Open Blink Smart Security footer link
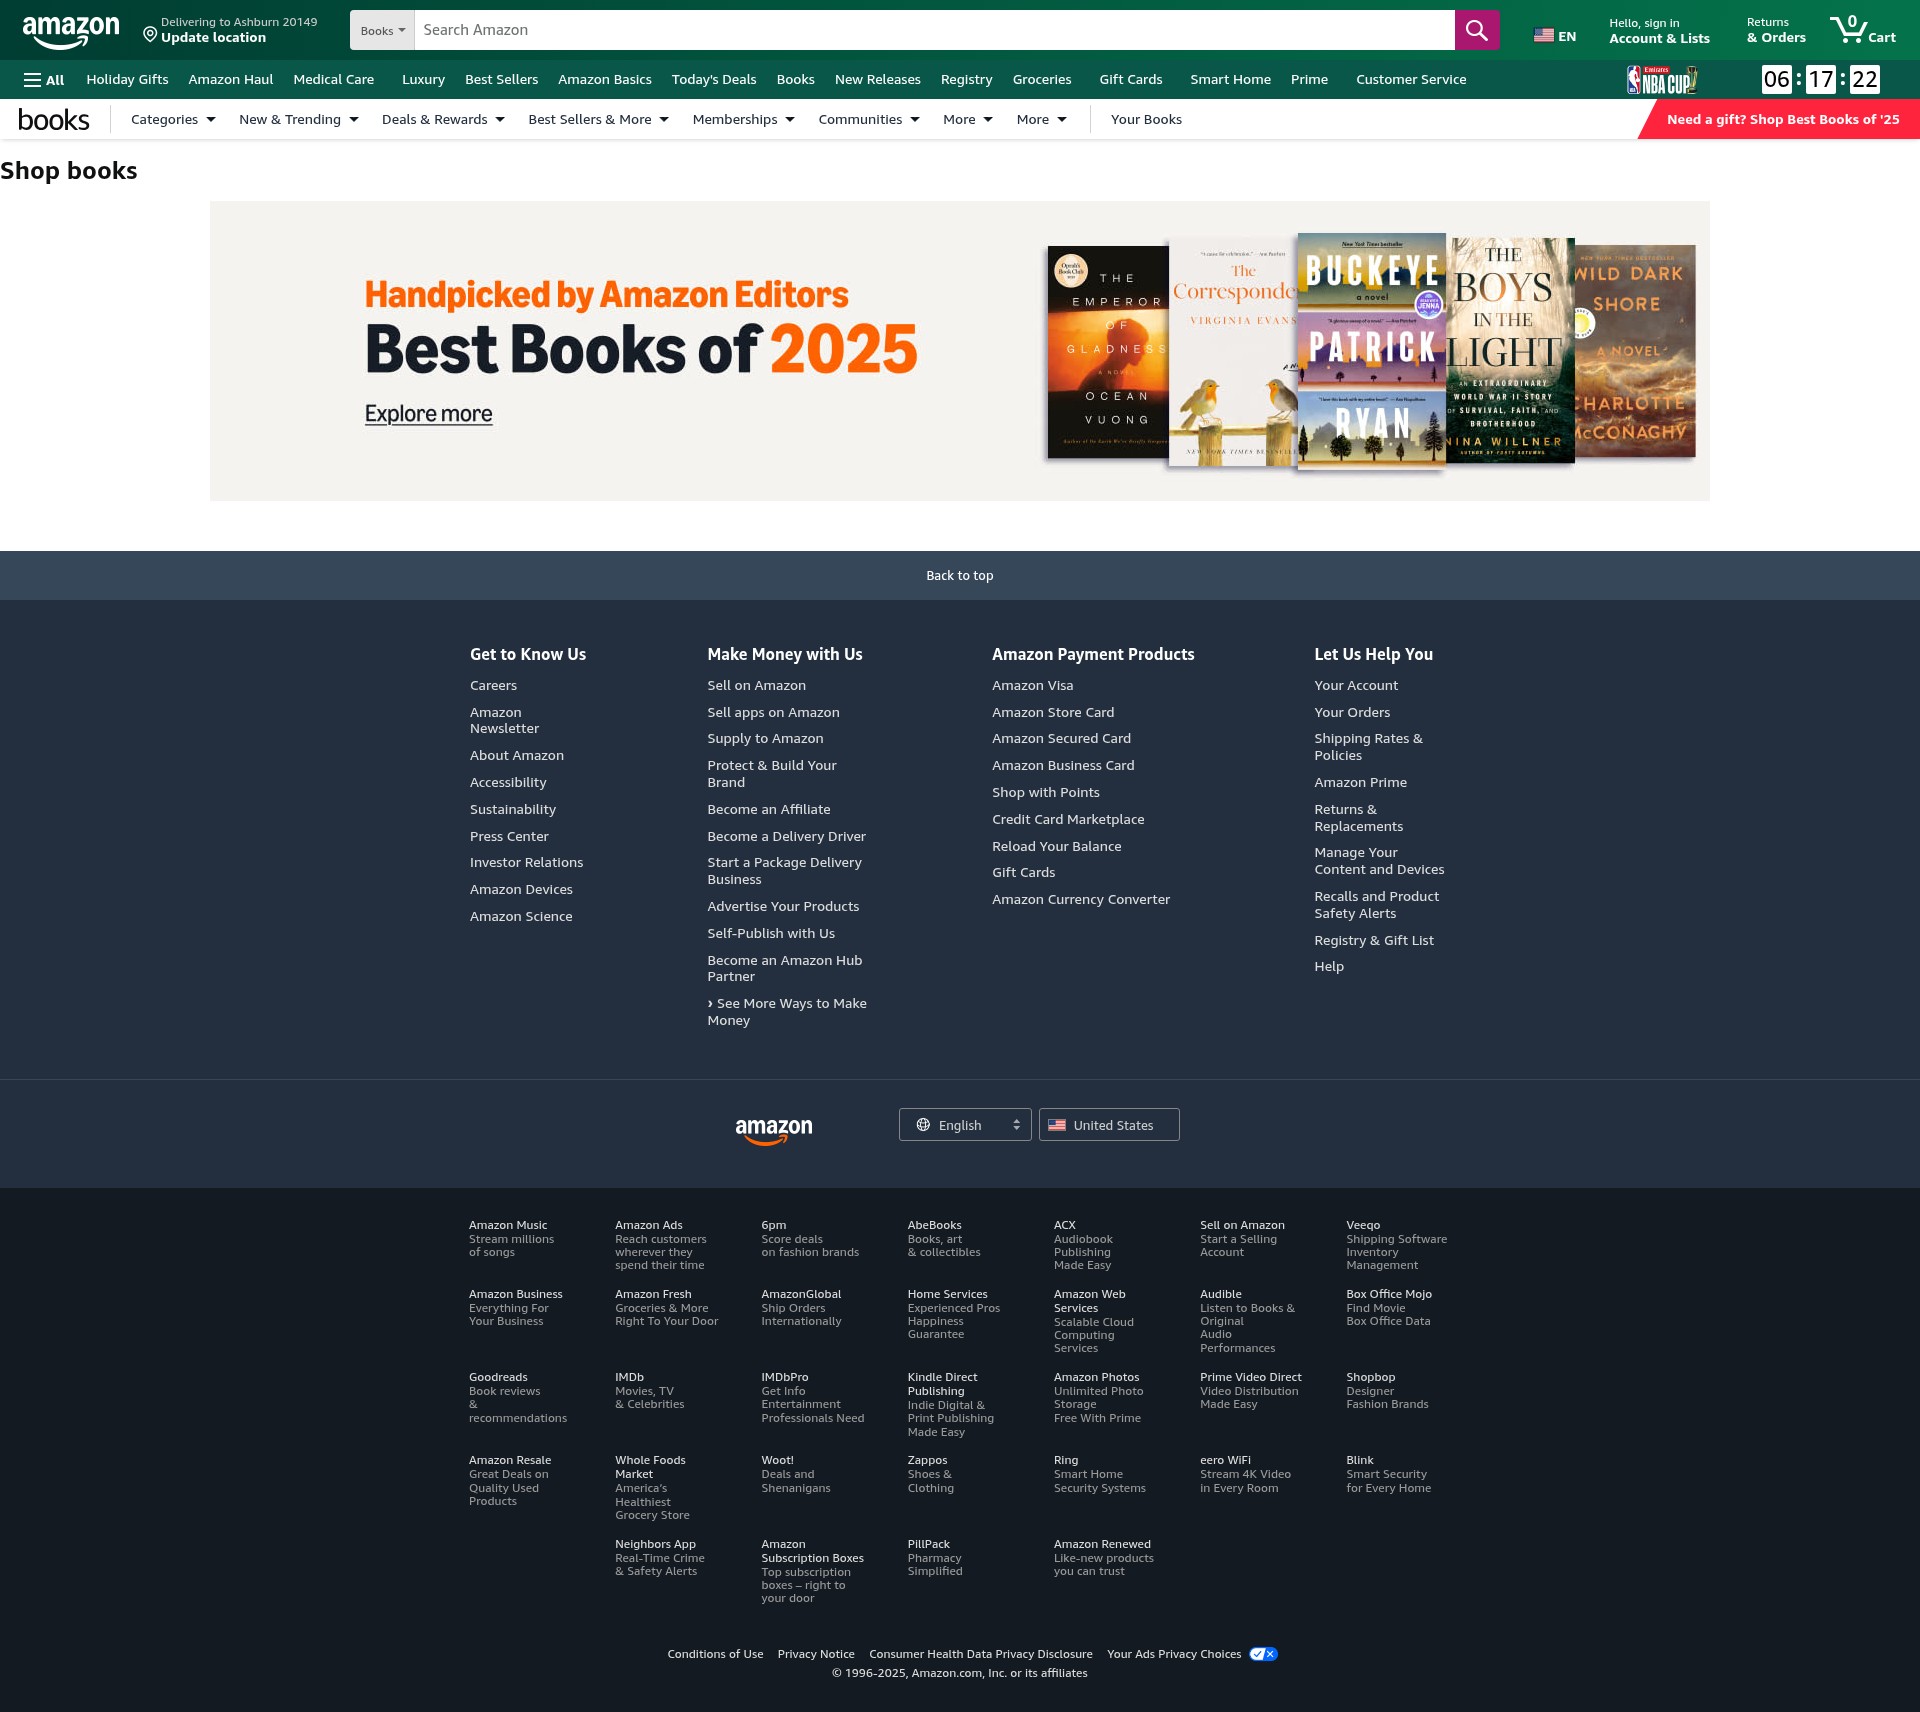Image resolution: width=1920 pixels, height=1712 pixels. 1388,1475
